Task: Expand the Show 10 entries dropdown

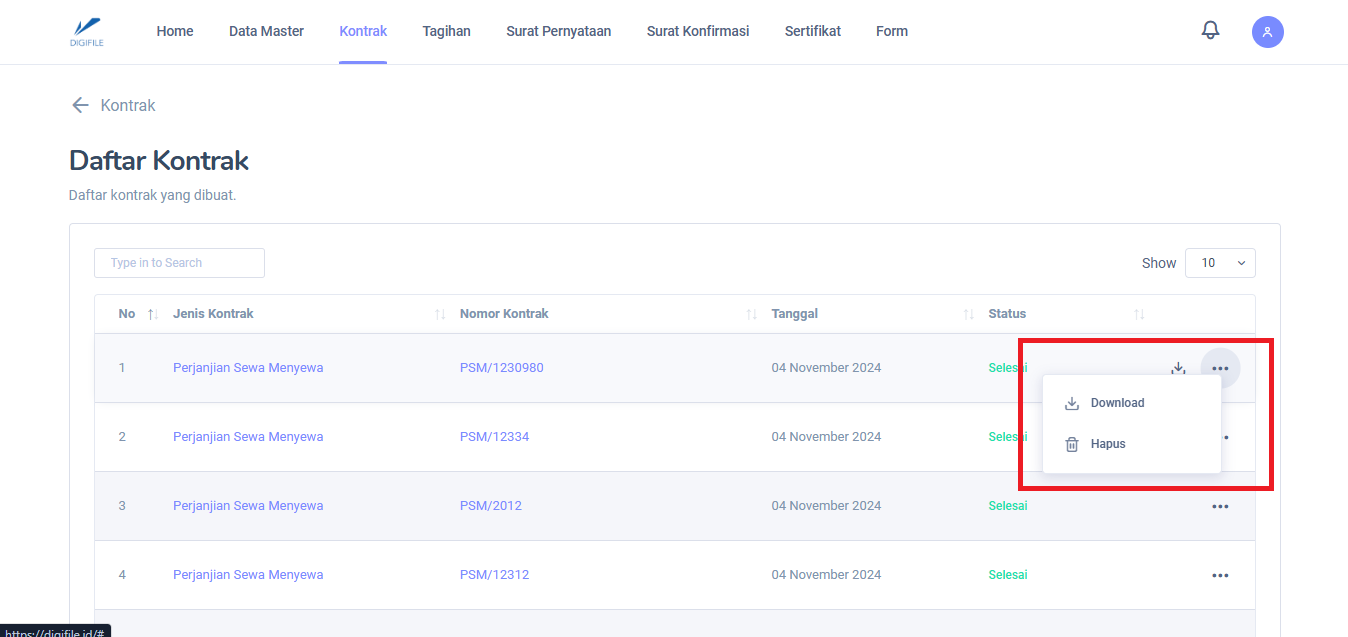Action: [x=1220, y=263]
